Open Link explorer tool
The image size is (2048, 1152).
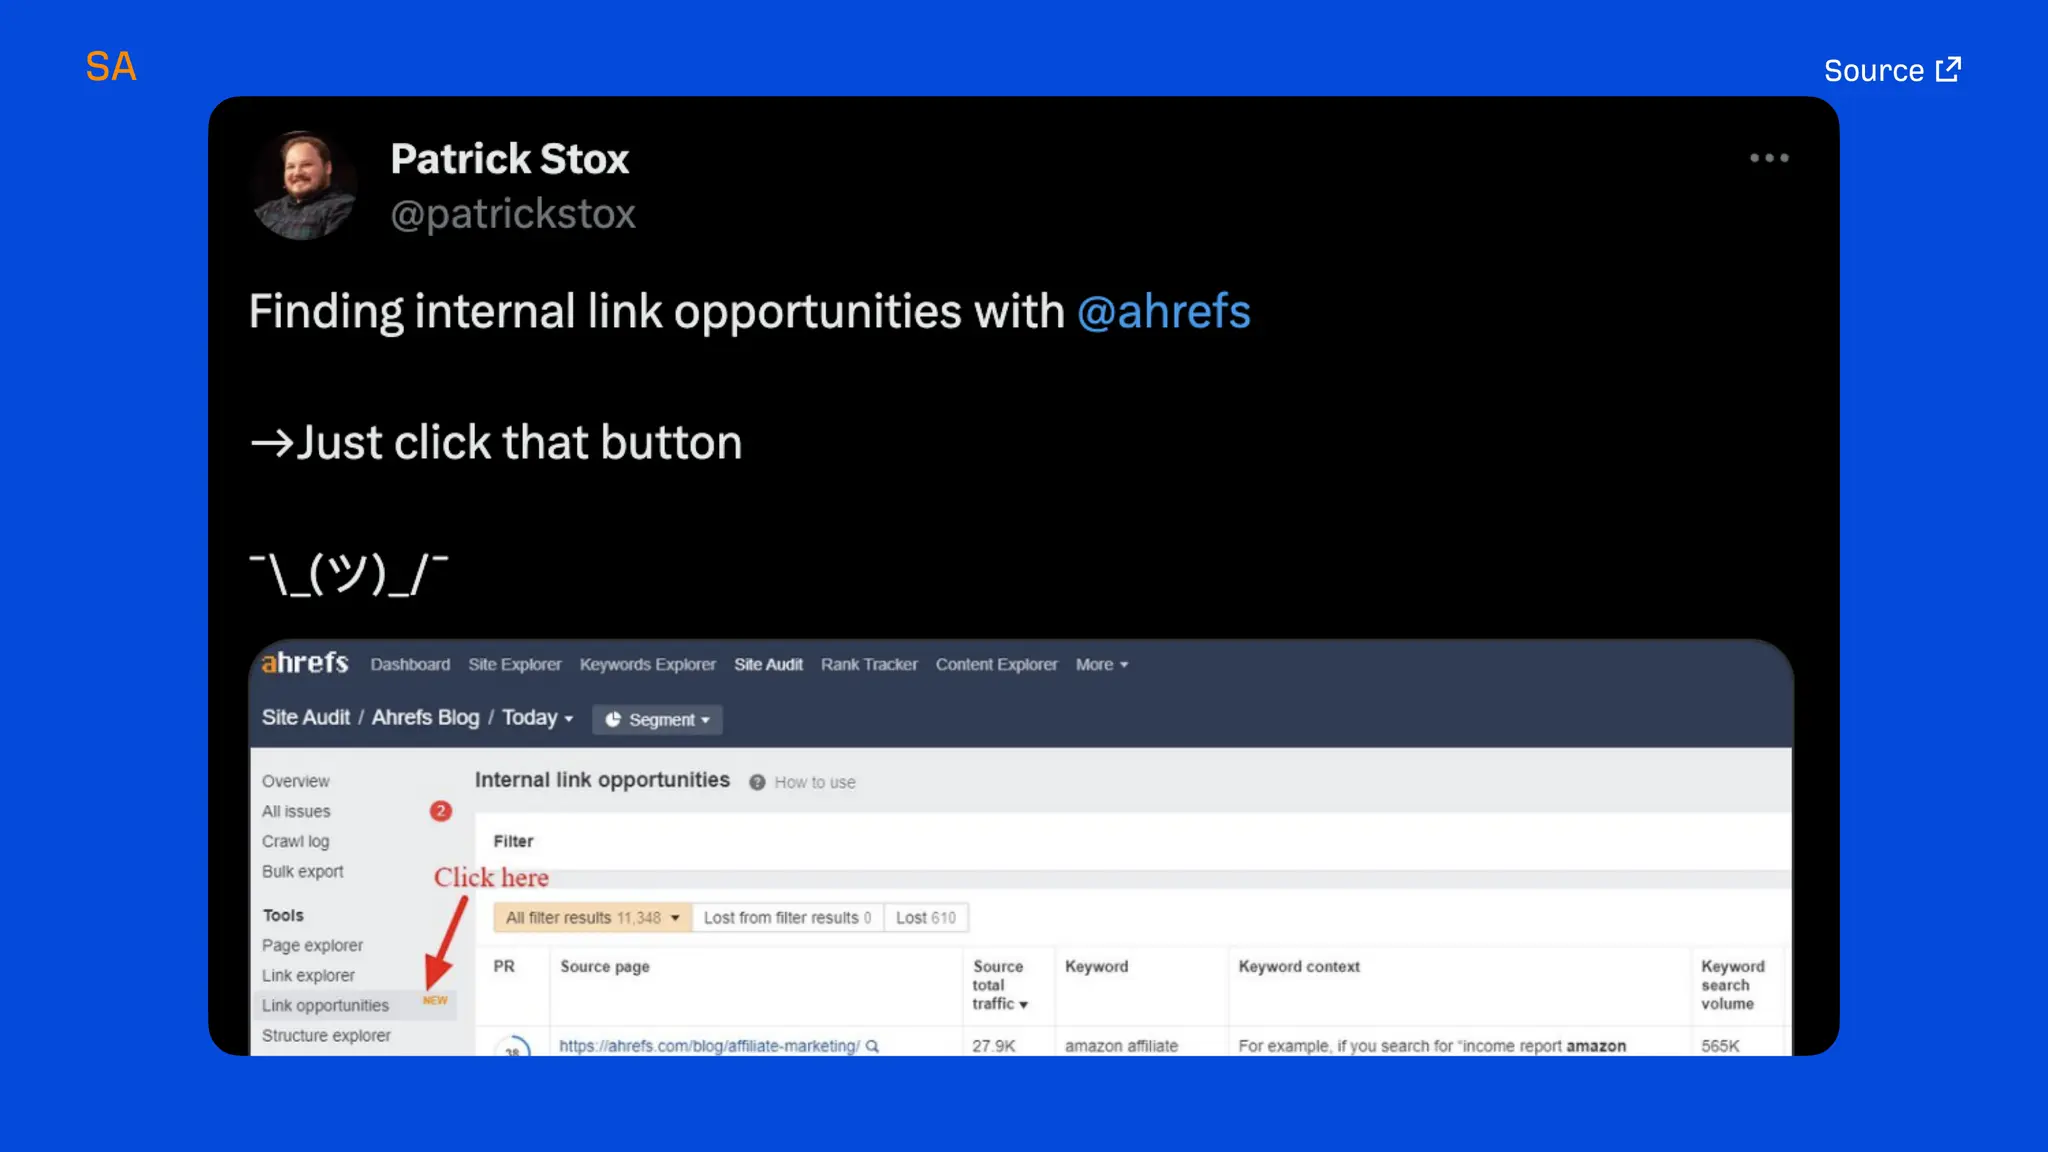click(308, 975)
